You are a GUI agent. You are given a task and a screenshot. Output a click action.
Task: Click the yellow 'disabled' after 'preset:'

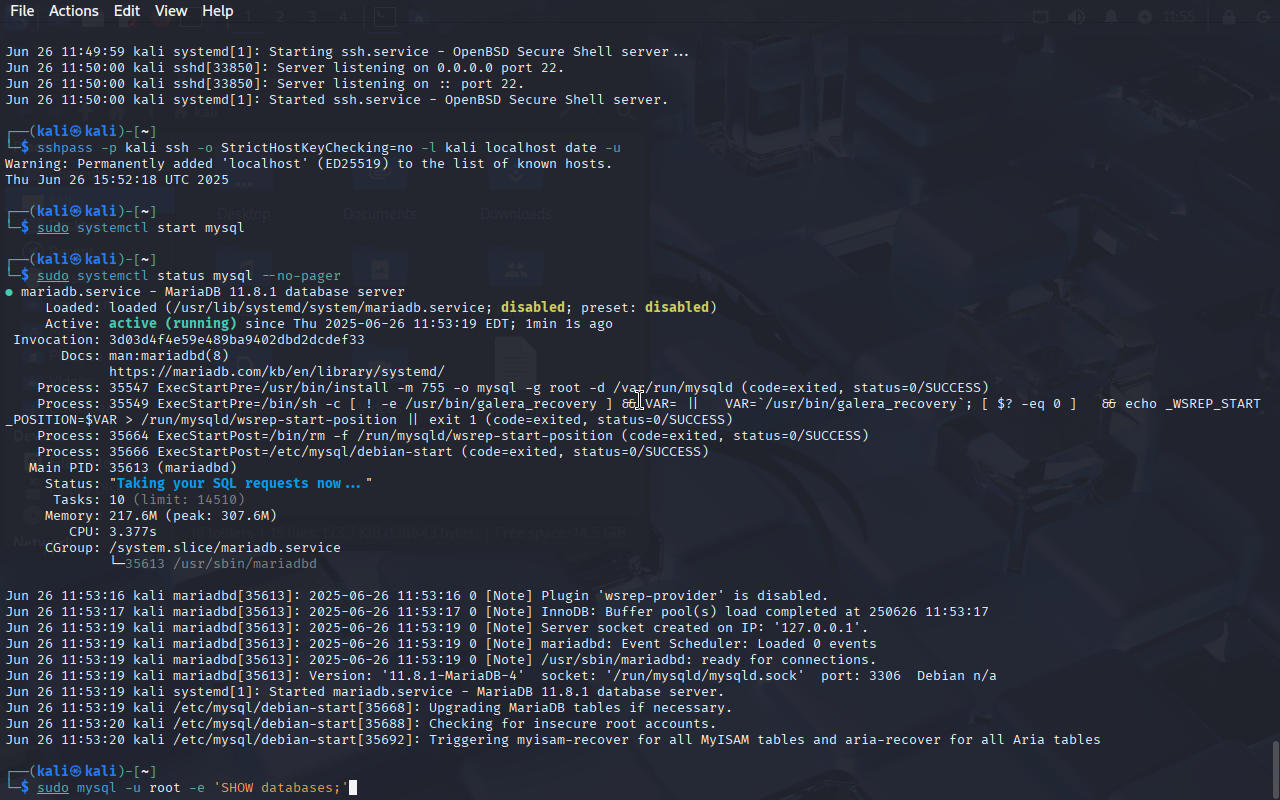point(677,308)
